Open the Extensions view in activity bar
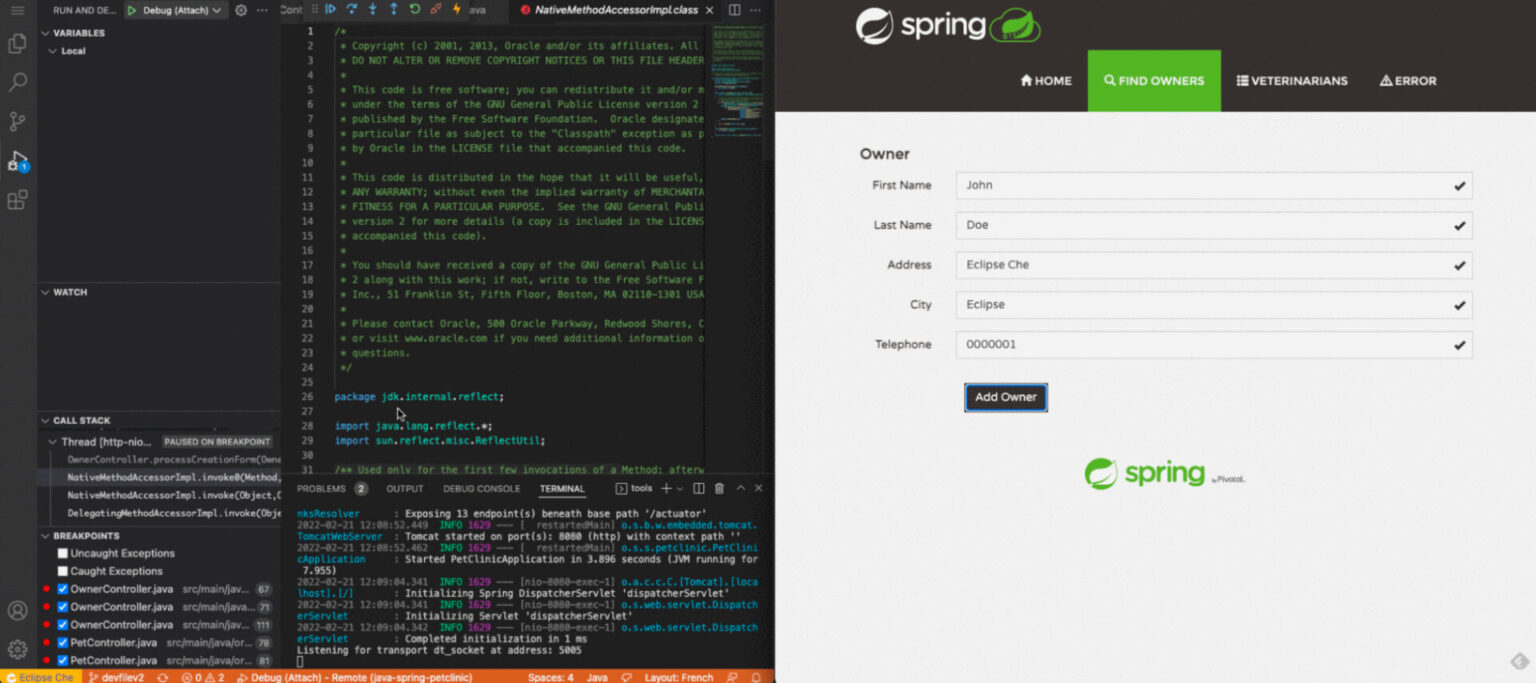This screenshot has height=683, width=1536. [17, 200]
